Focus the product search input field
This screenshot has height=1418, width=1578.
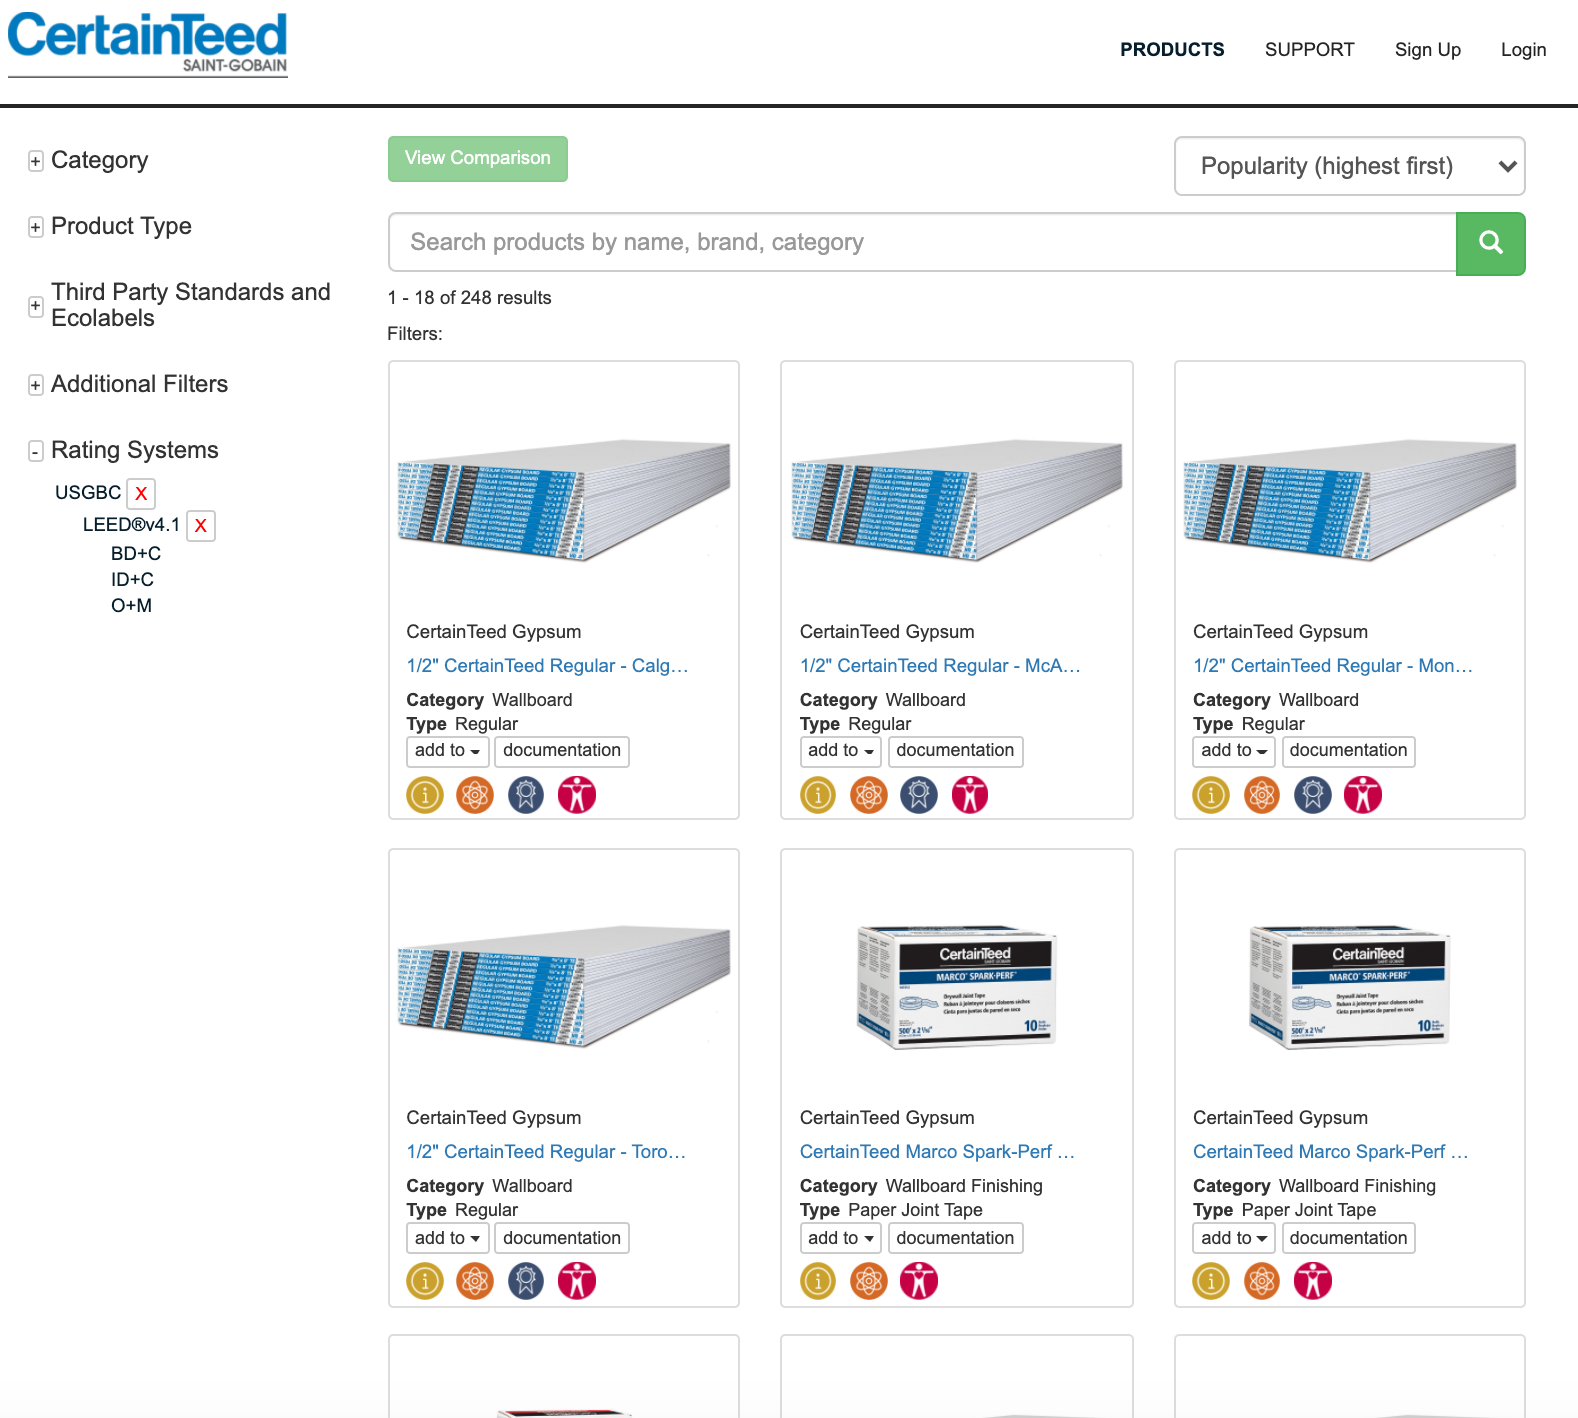coord(922,242)
